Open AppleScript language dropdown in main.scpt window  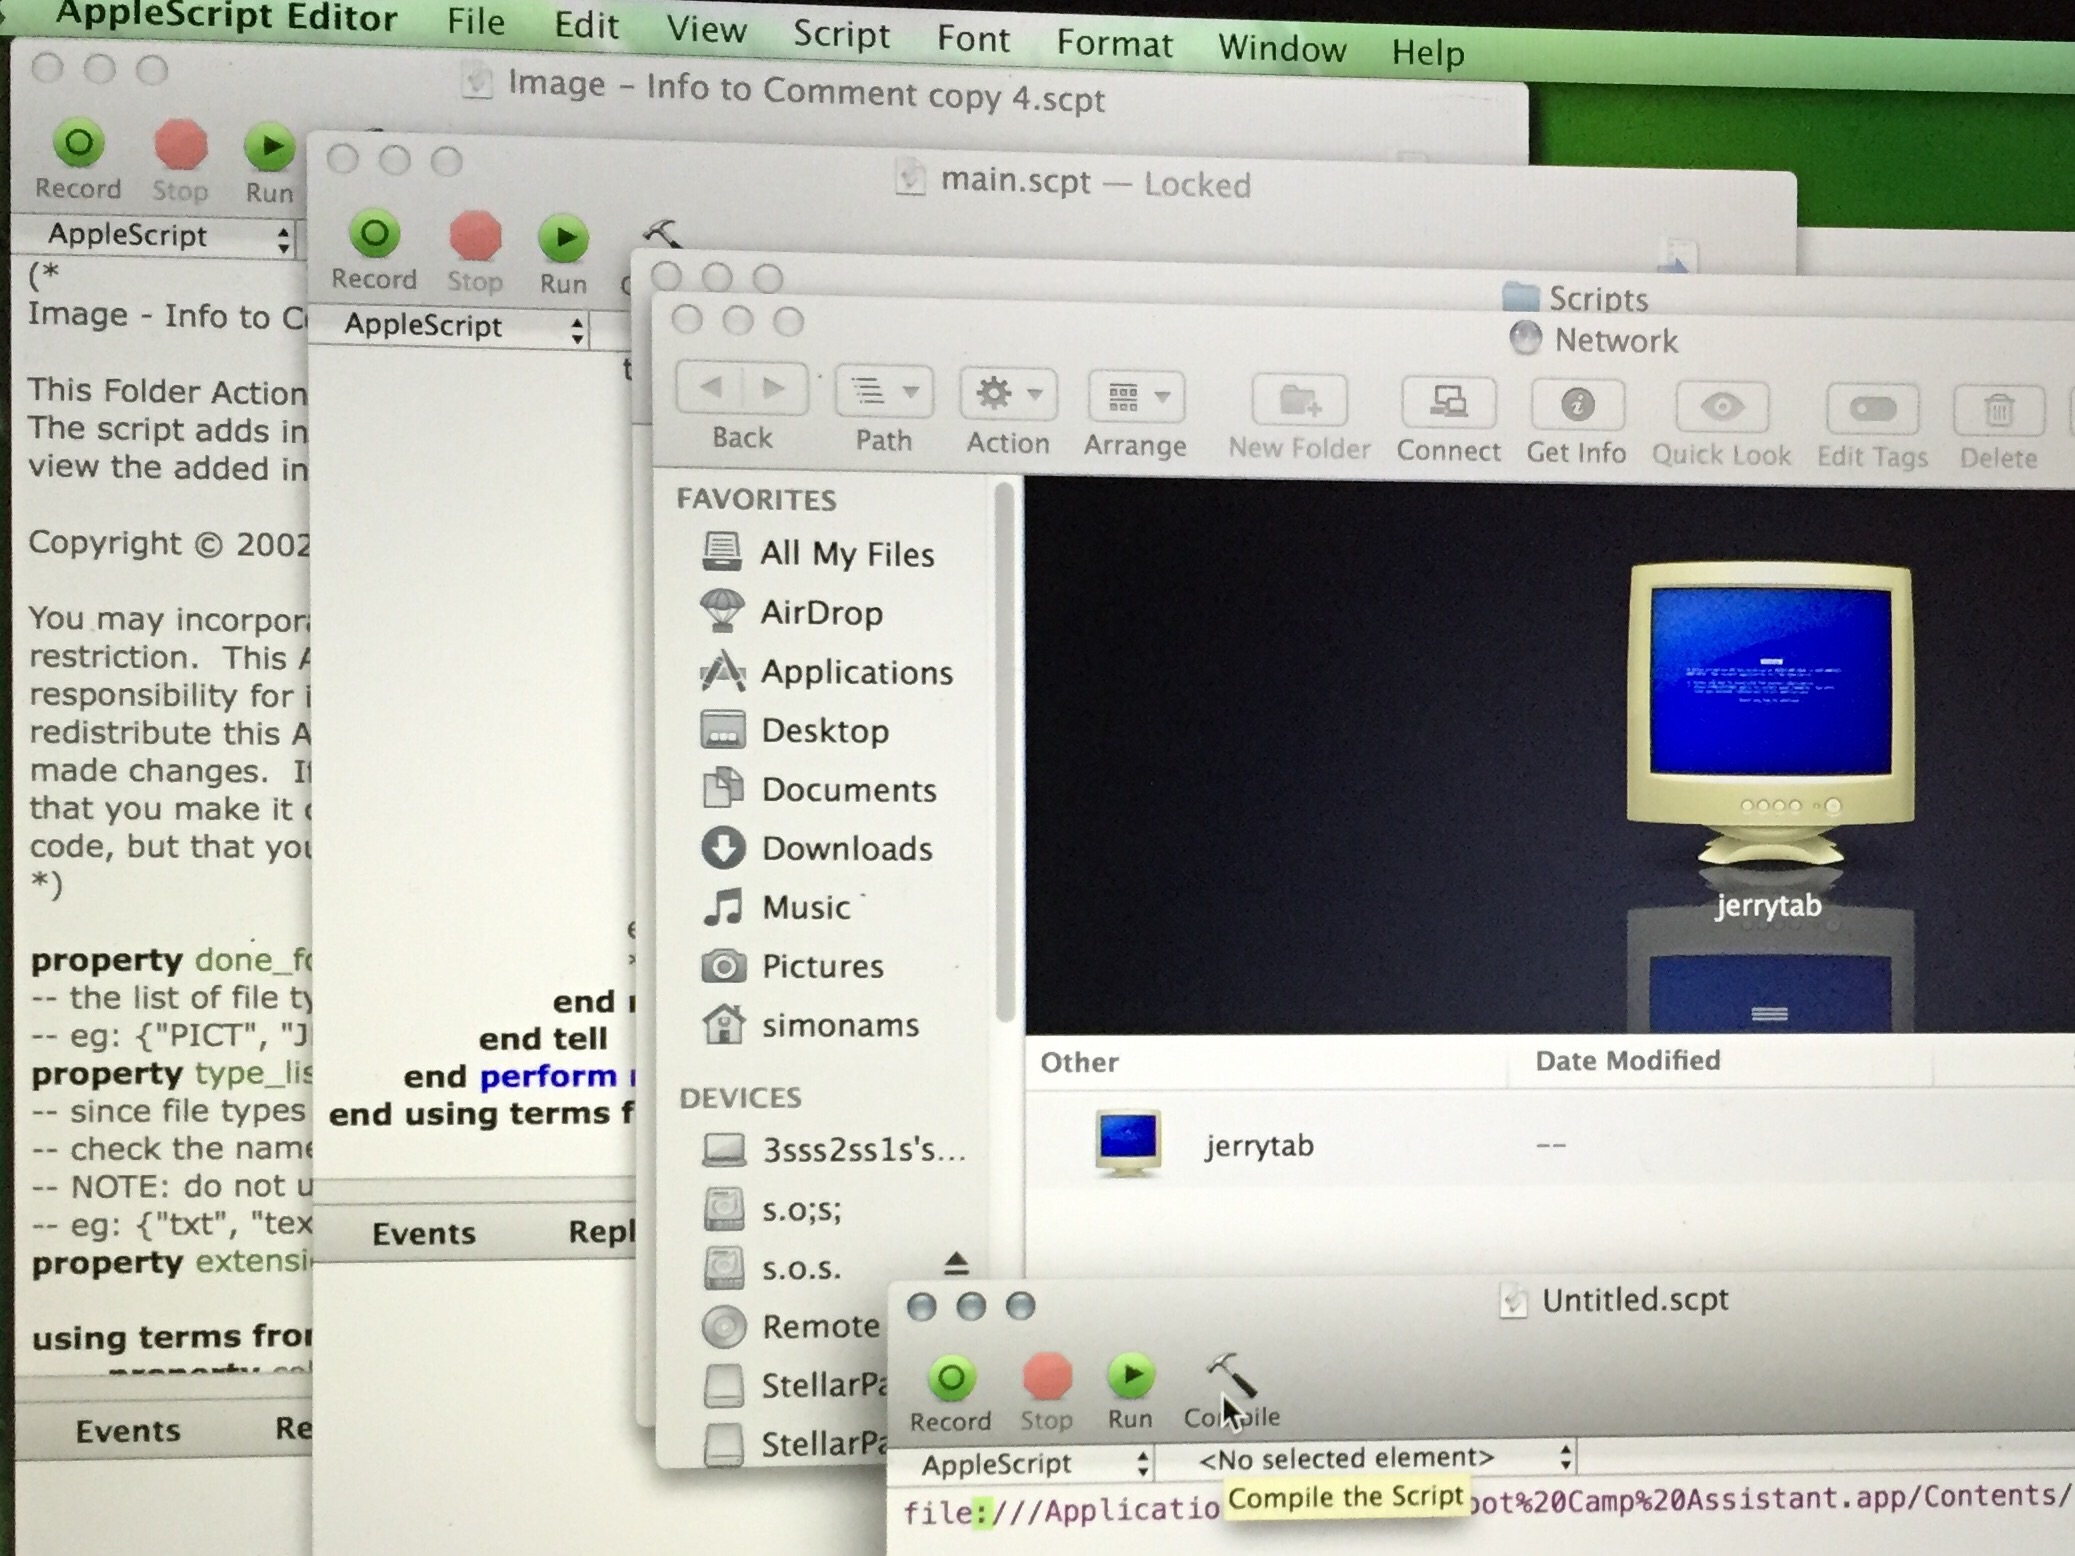[450, 326]
